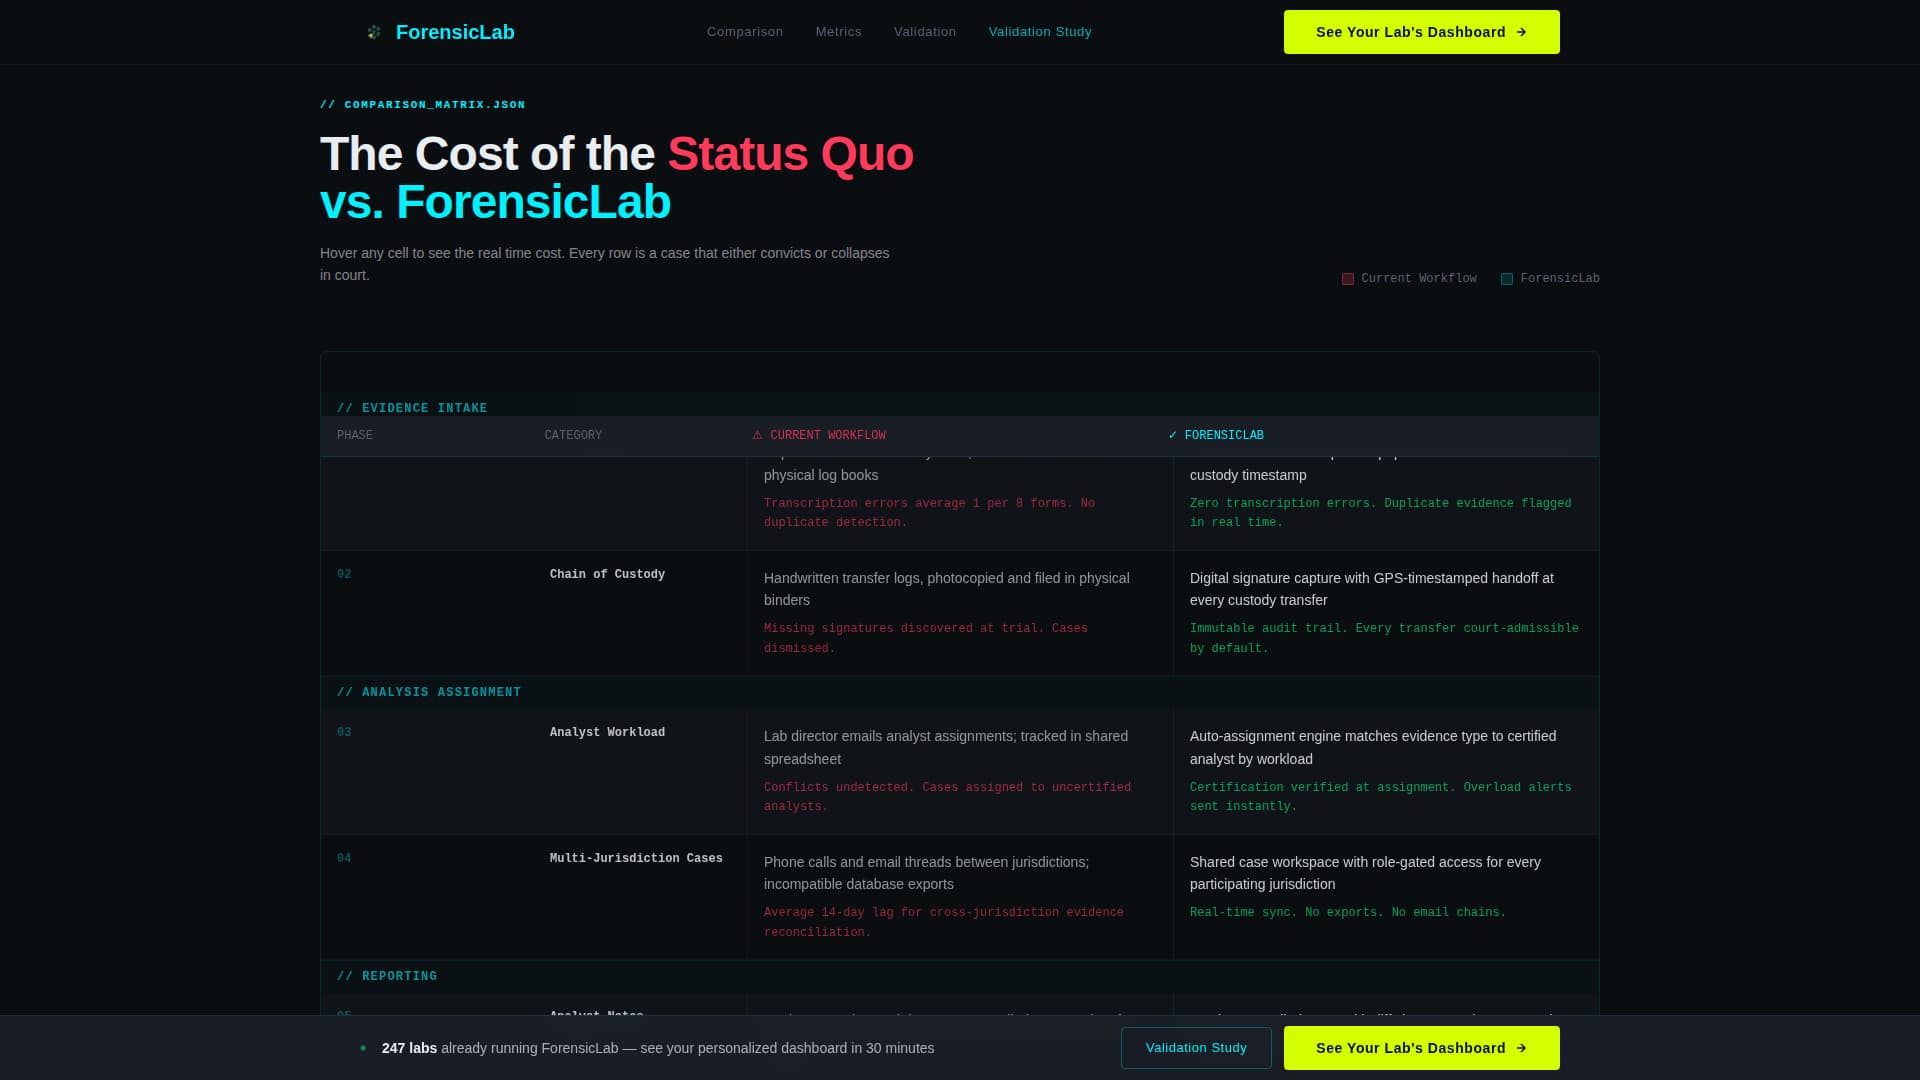Click the 'Real-time sync. No exports' note
The image size is (1920, 1080).
click(x=1348, y=912)
